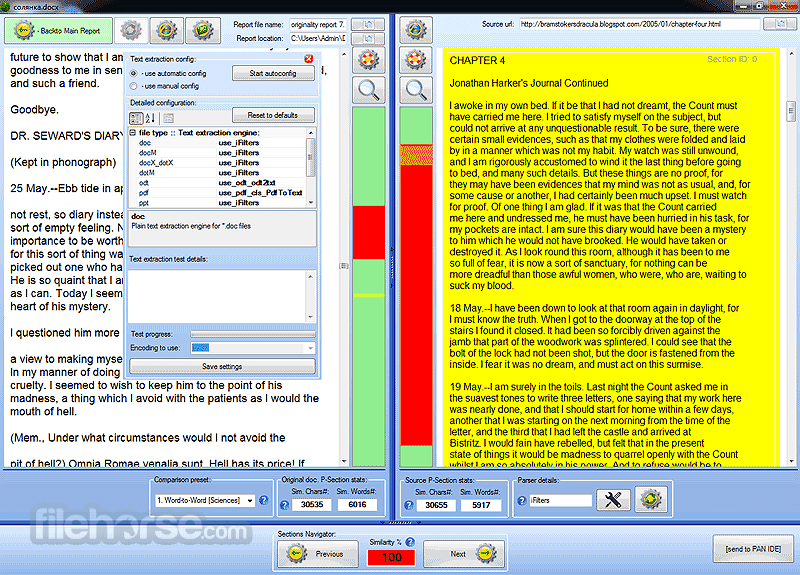Switch property grid to categorized view

(136, 118)
